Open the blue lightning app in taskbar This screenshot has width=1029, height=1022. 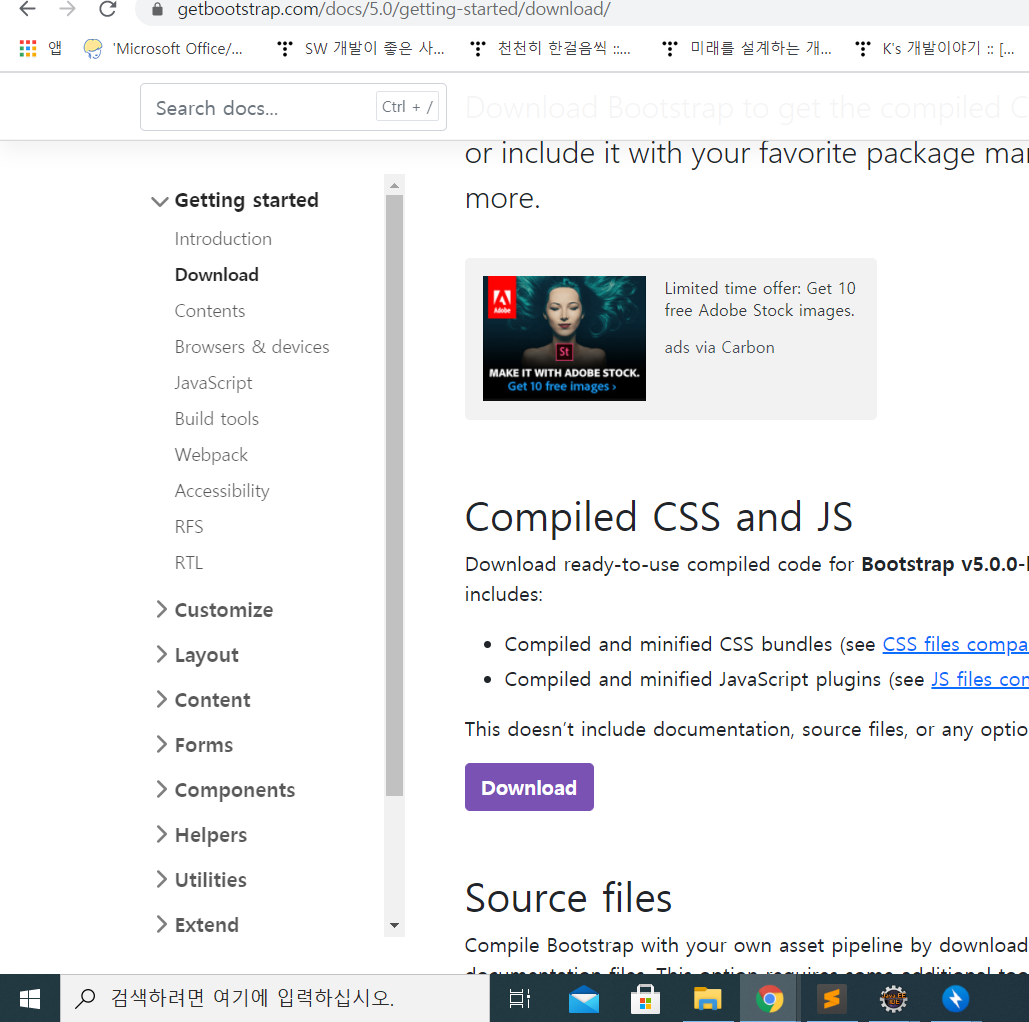click(x=955, y=999)
